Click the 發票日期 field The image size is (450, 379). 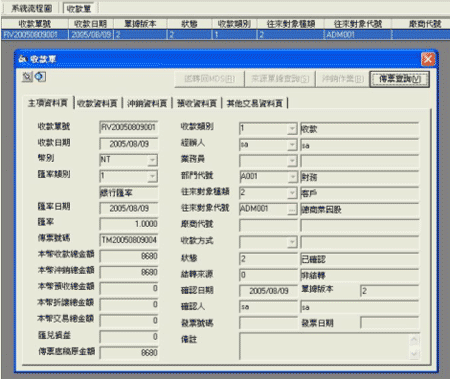click(389, 323)
